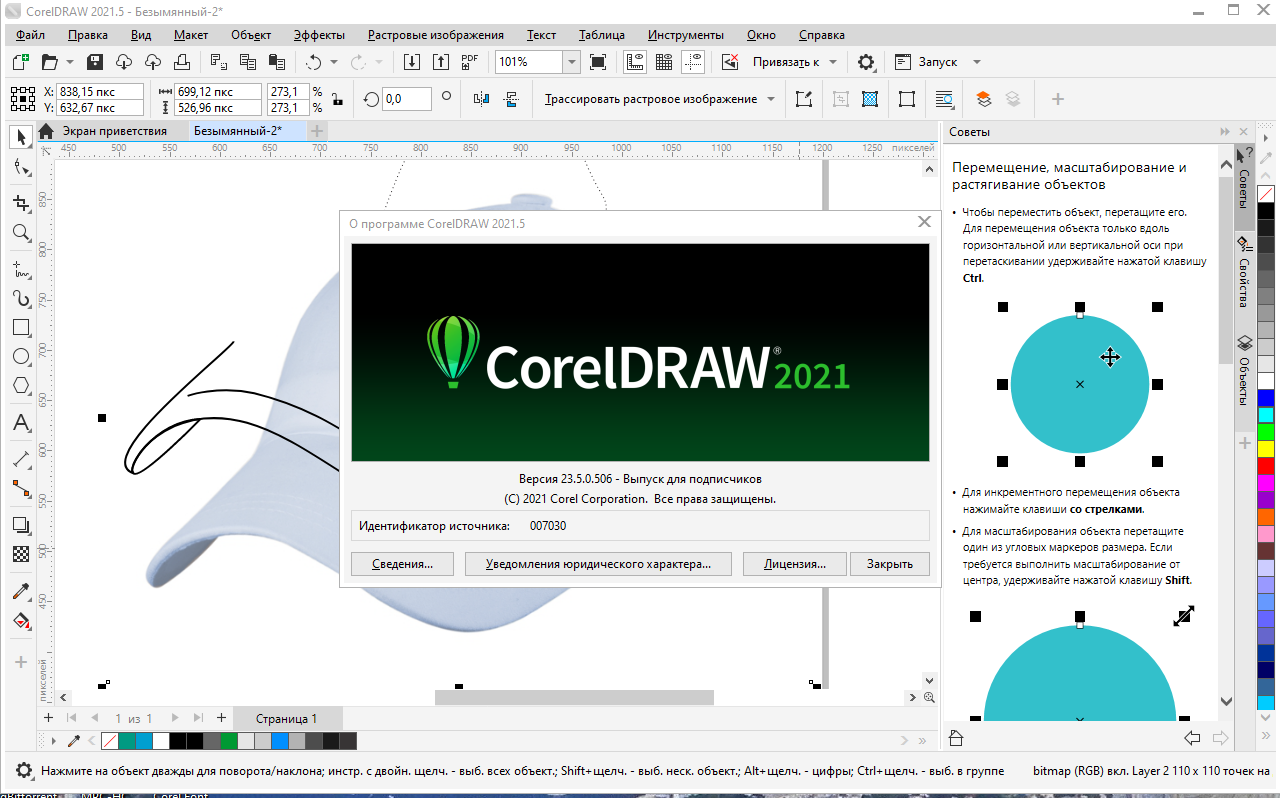Open zoom level dropdown
The image size is (1280, 798).
pyautogui.click(x=571, y=62)
